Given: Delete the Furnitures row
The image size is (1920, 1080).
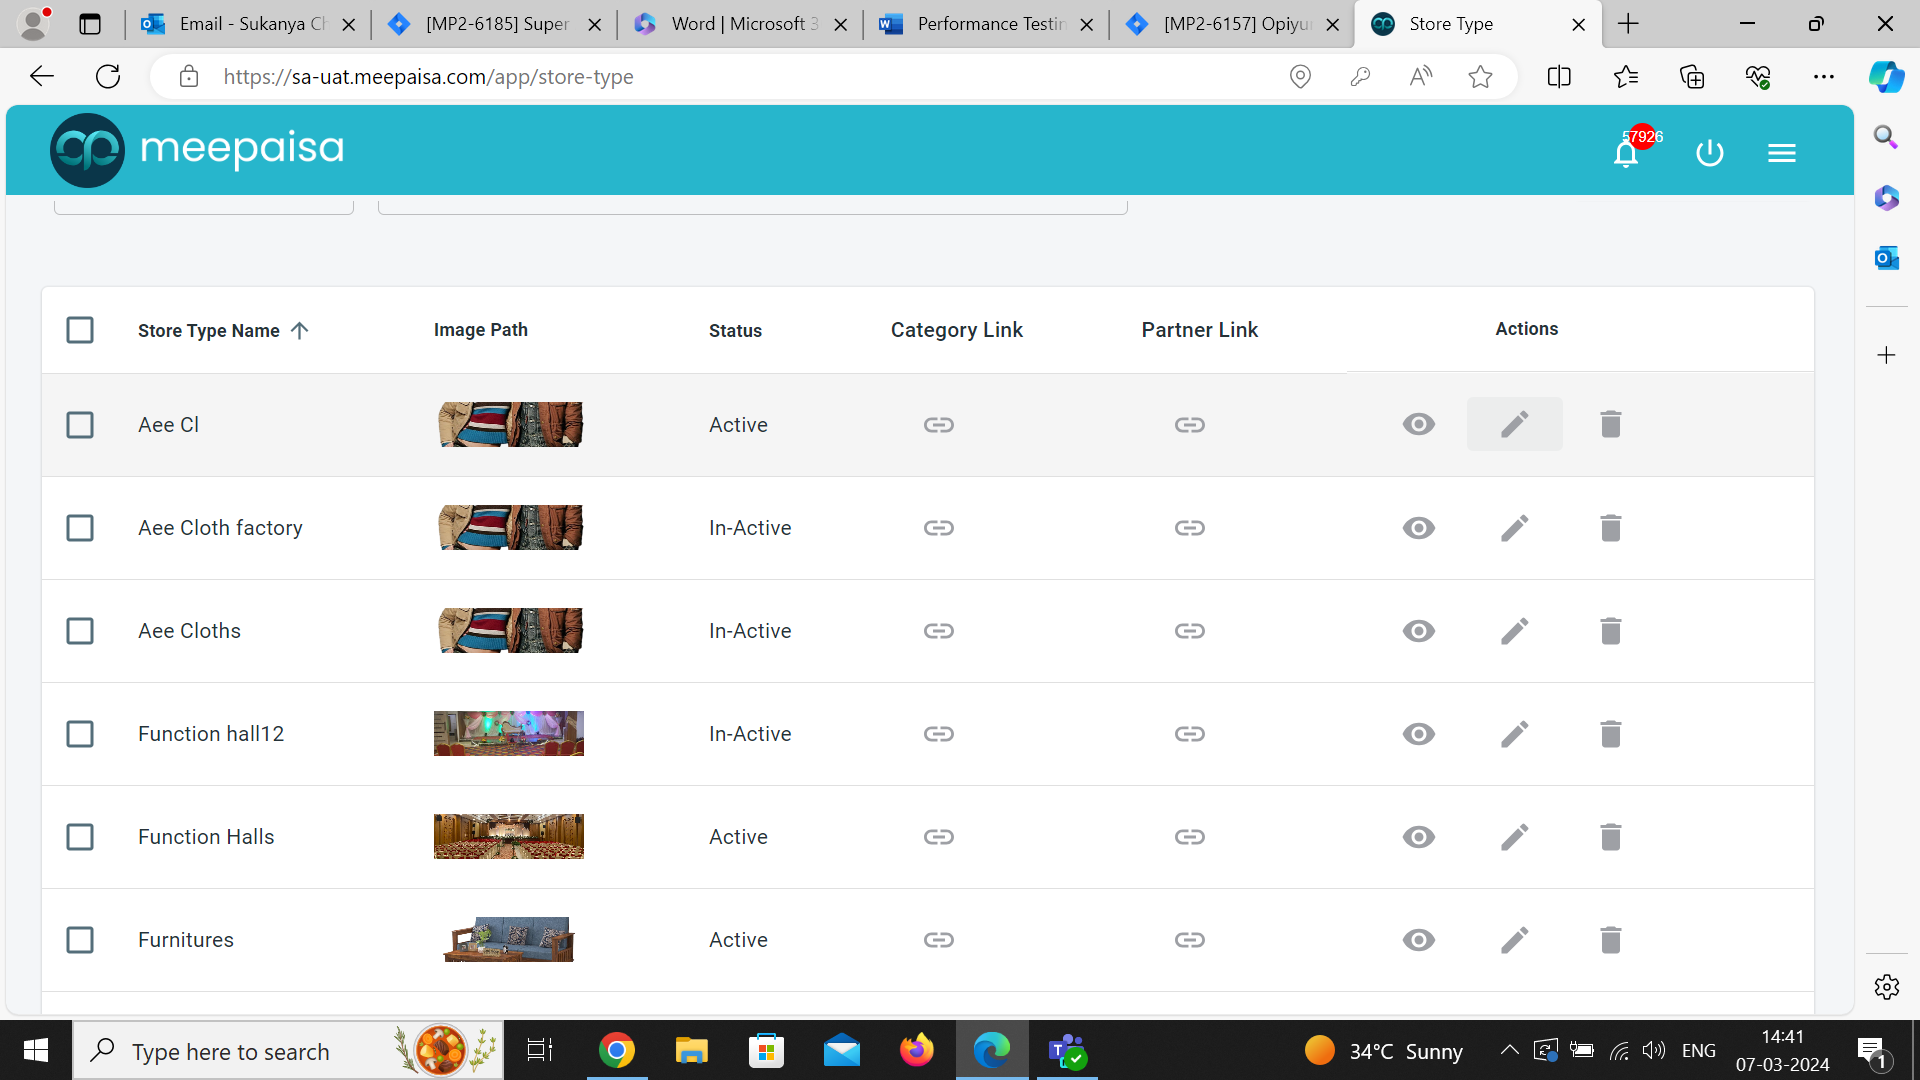Looking at the screenshot, I should [x=1611, y=940].
